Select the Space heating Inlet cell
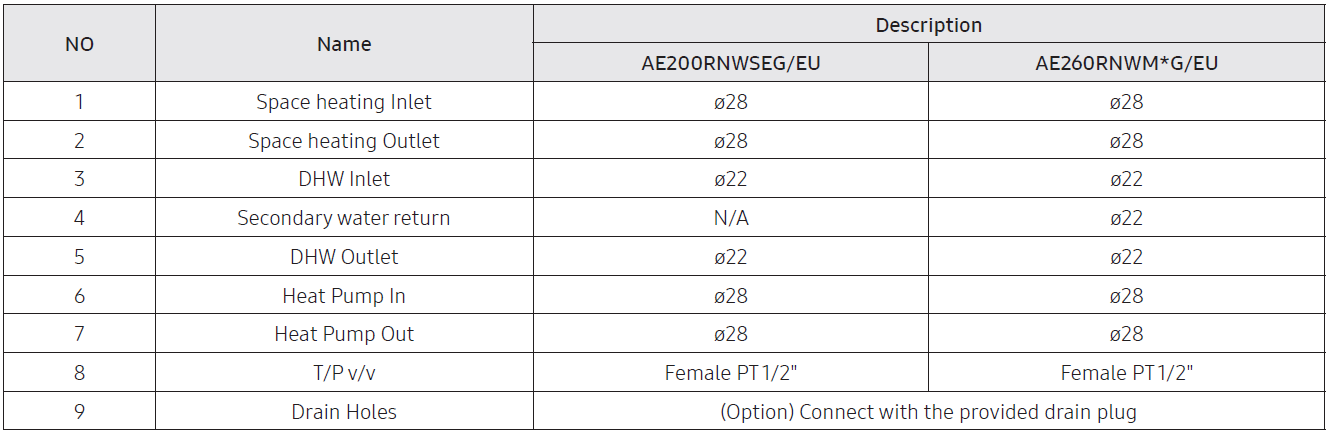The image size is (1328, 433). (x=344, y=102)
